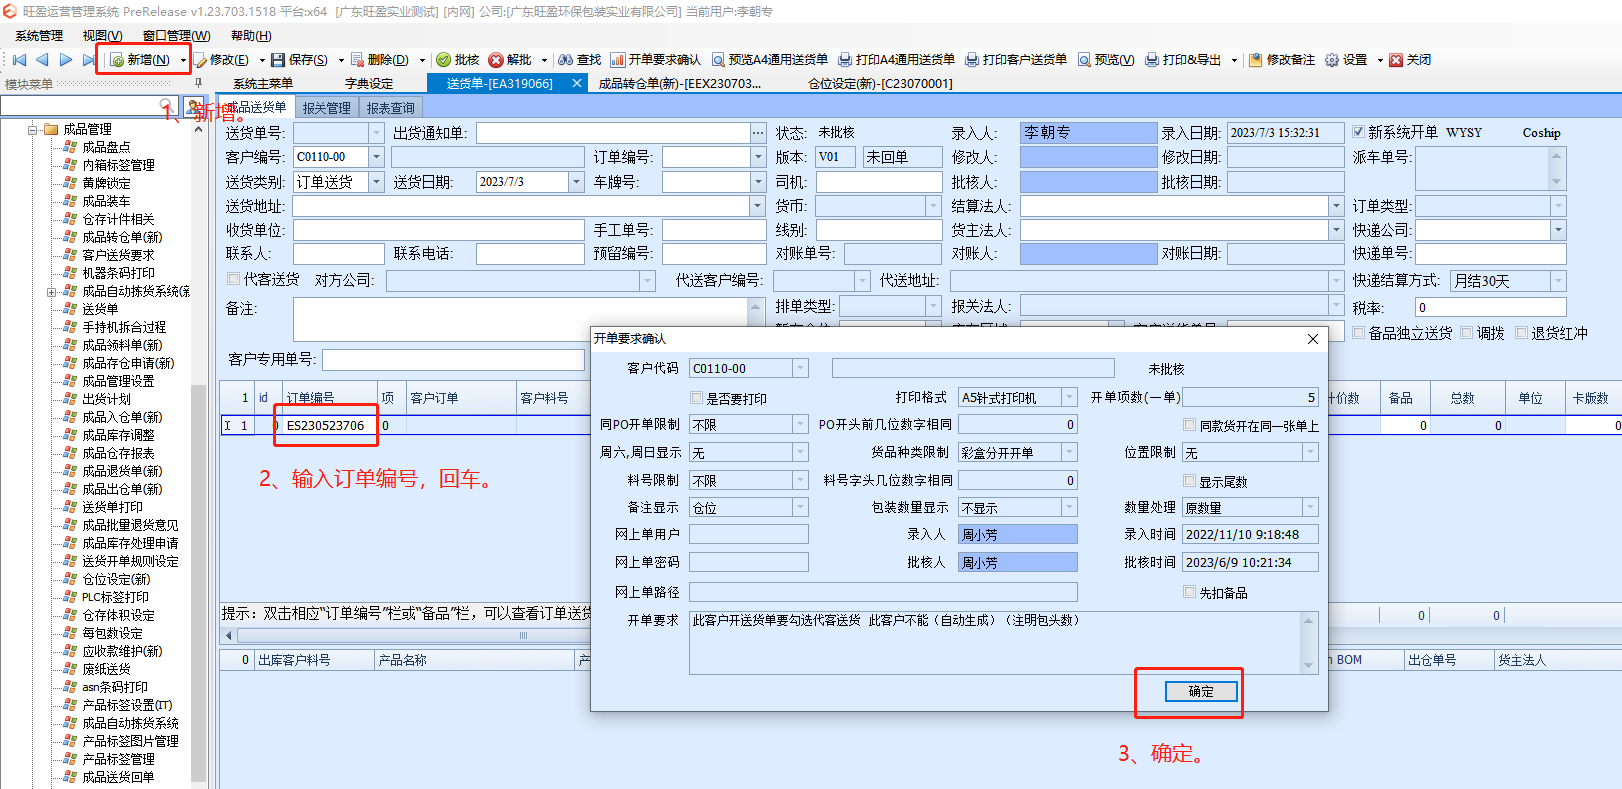The height and width of the screenshot is (789, 1622).
Task: Open the 报表查询 sub-tab
Action: click(390, 108)
